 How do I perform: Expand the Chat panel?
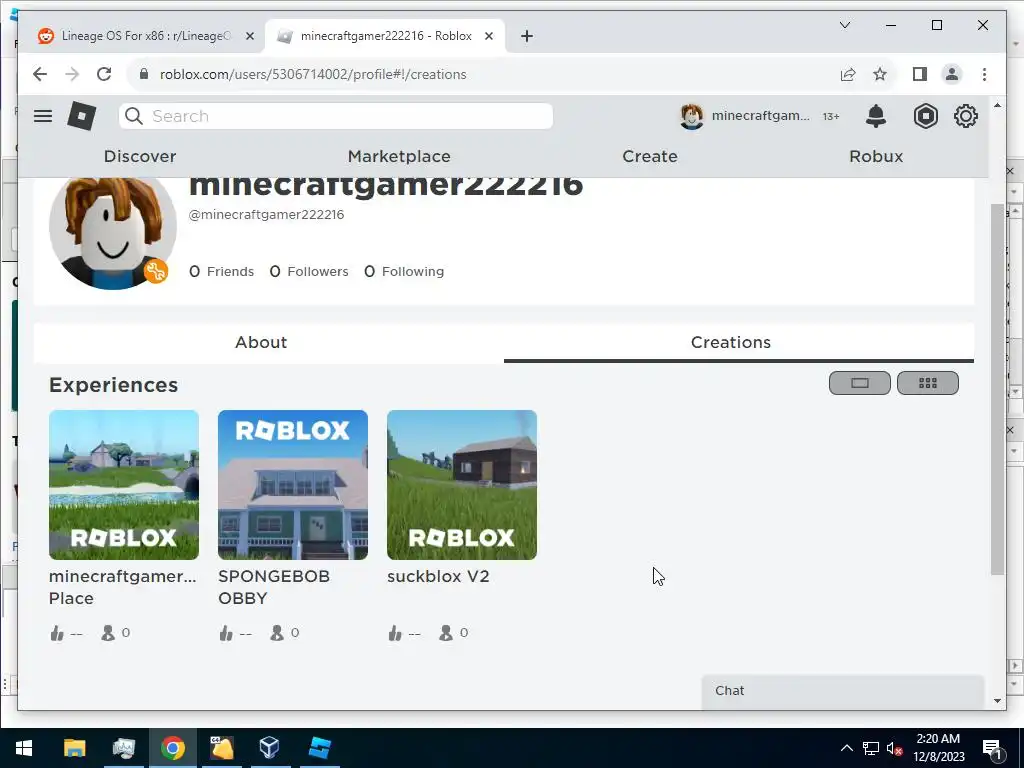pyautogui.click(x=842, y=691)
